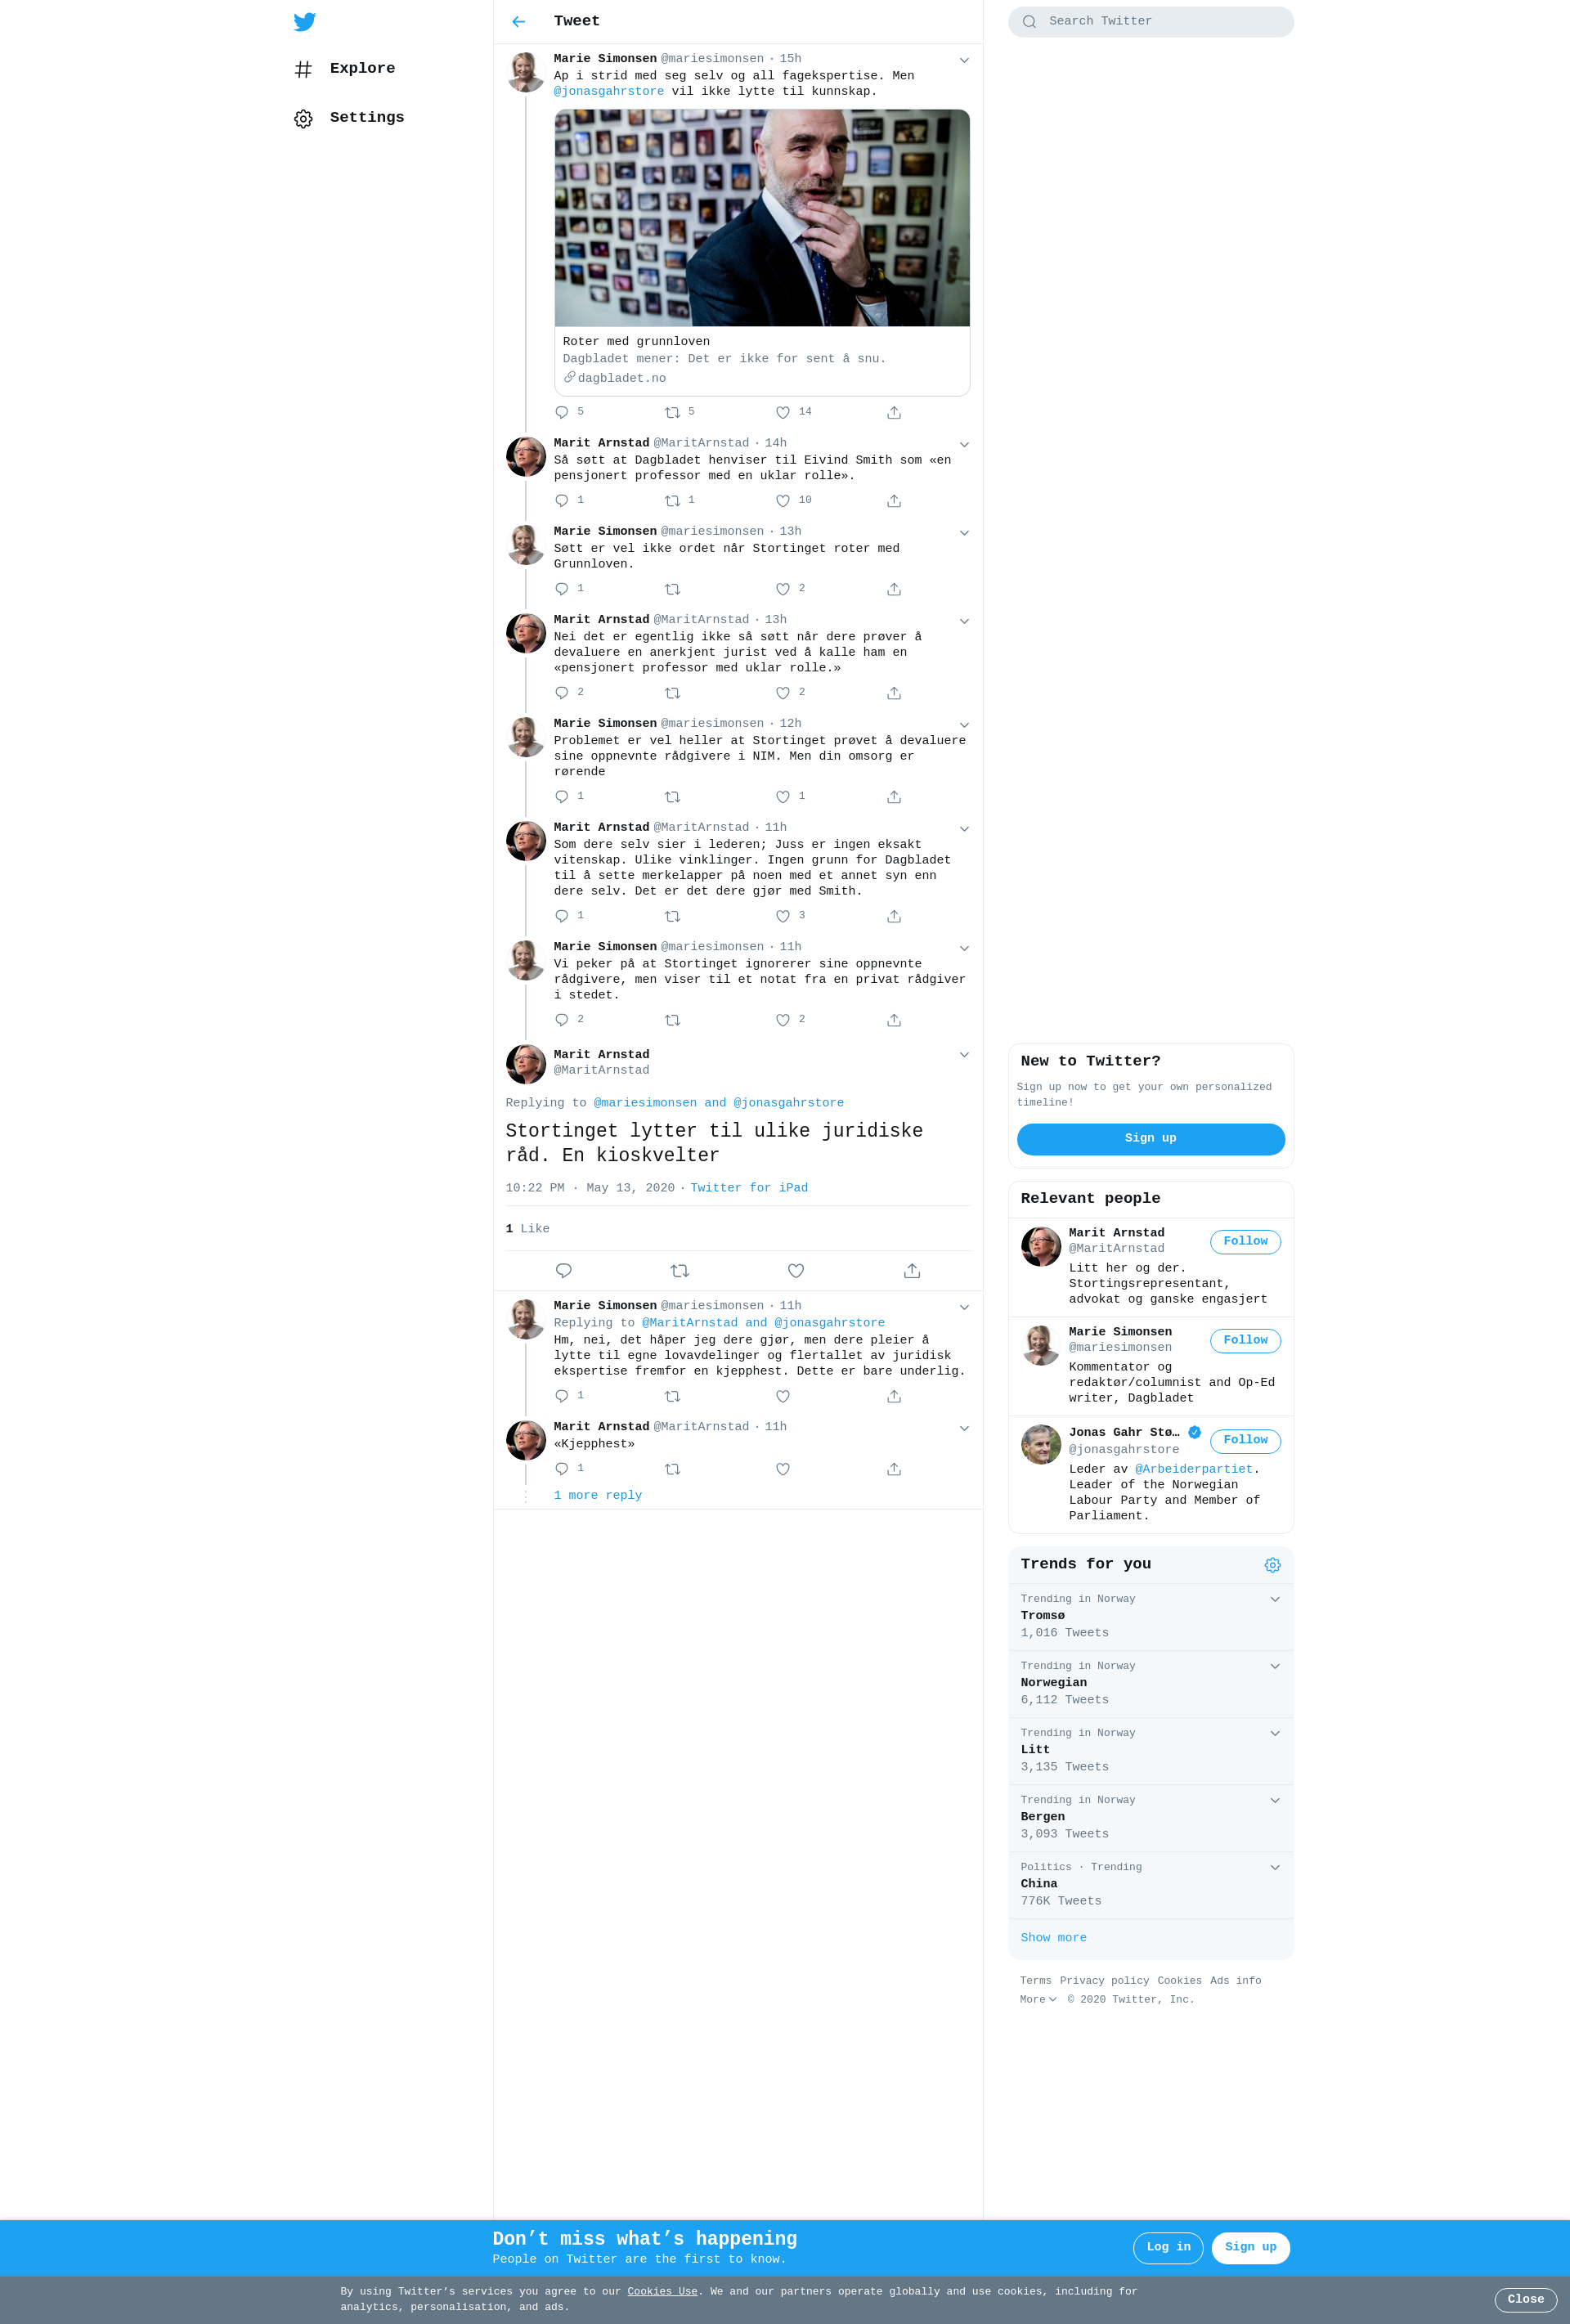
Task: Show 1 more reply
Action: [598, 1496]
